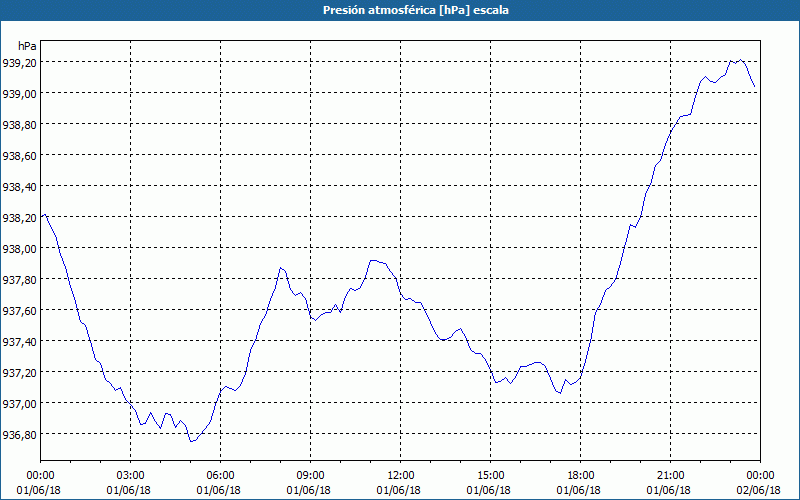Click the 937,60 y-axis value
The width and height of the screenshot is (800, 500).
pyautogui.click(x=20, y=311)
